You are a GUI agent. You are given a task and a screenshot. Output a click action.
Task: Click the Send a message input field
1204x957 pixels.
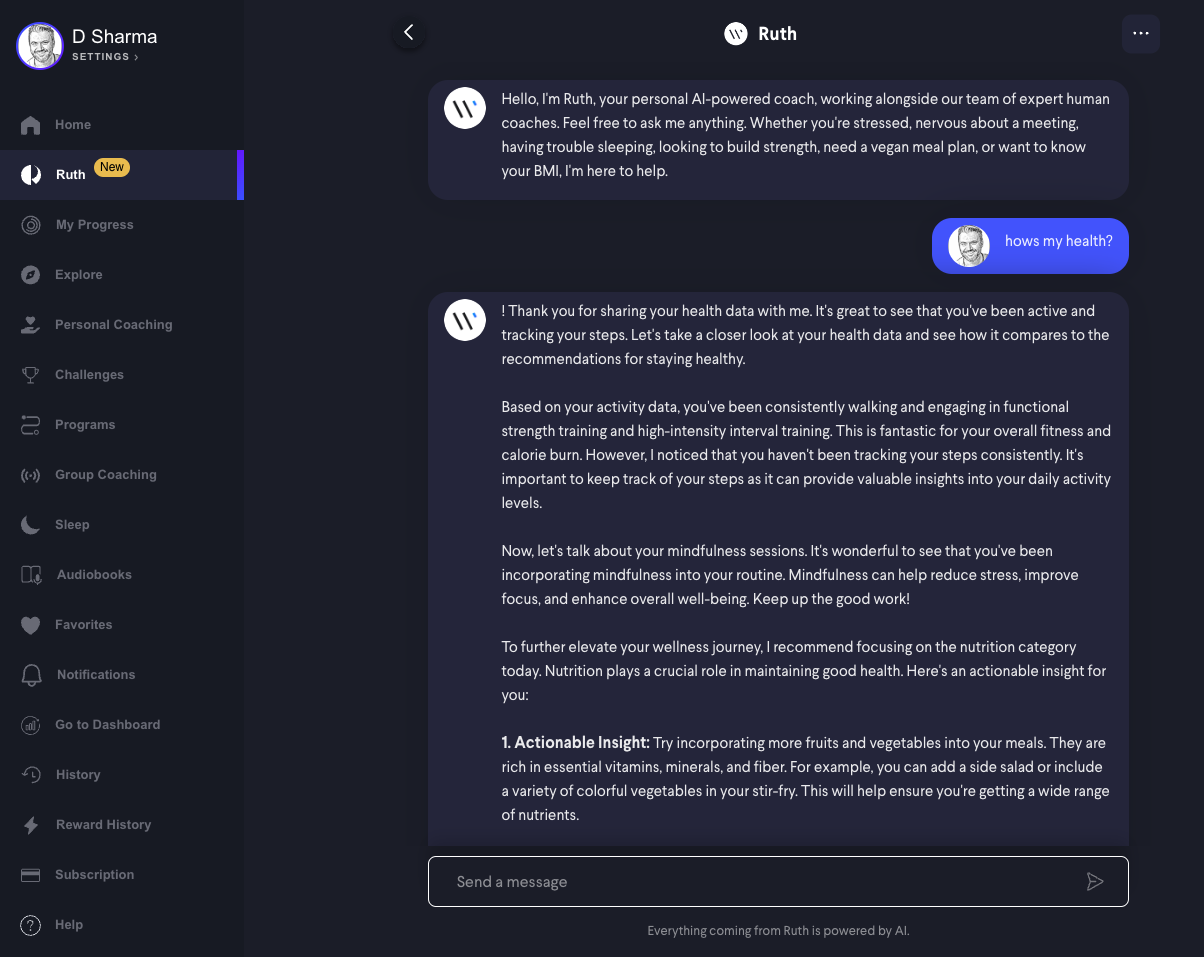(x=778, y=882)
